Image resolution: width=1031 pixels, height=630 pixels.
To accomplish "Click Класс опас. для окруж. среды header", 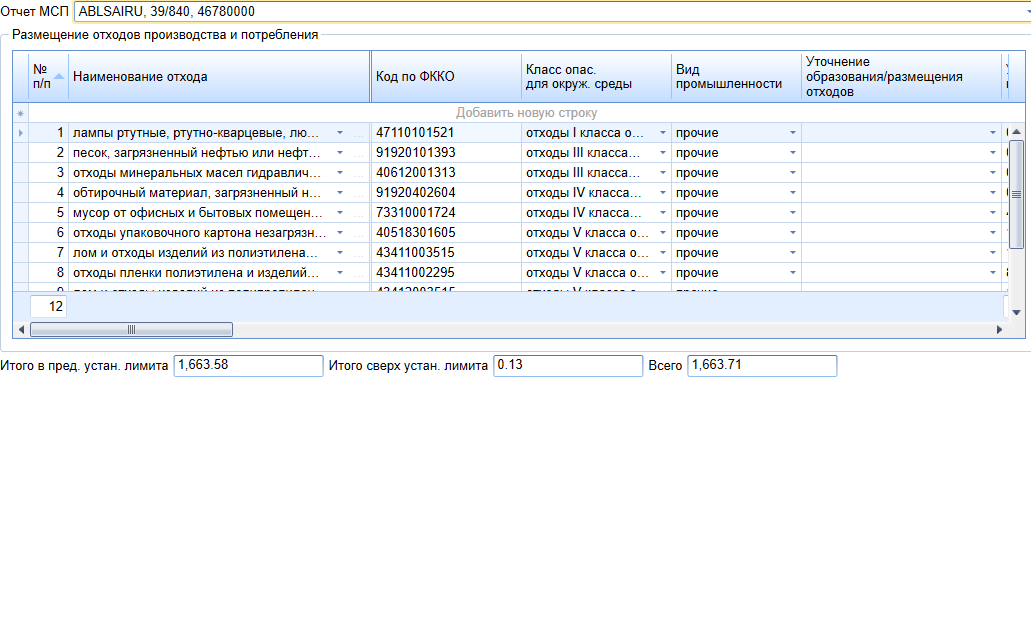I will click(596, 77).
